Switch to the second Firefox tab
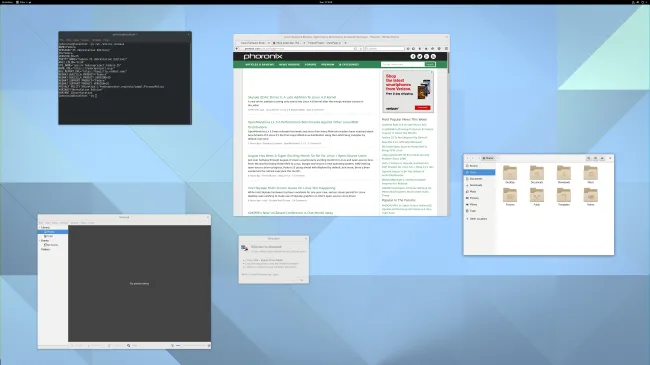The width and height of the screenshot is (650, 365). click(x=289, y=43)
